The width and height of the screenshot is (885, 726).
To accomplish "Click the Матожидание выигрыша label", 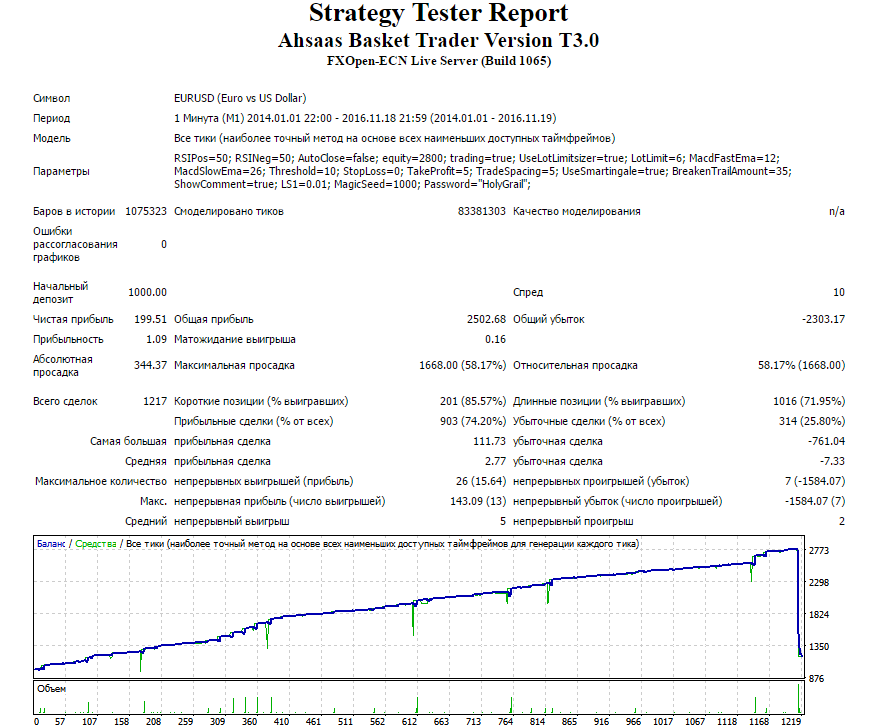I will click(235, 340).
